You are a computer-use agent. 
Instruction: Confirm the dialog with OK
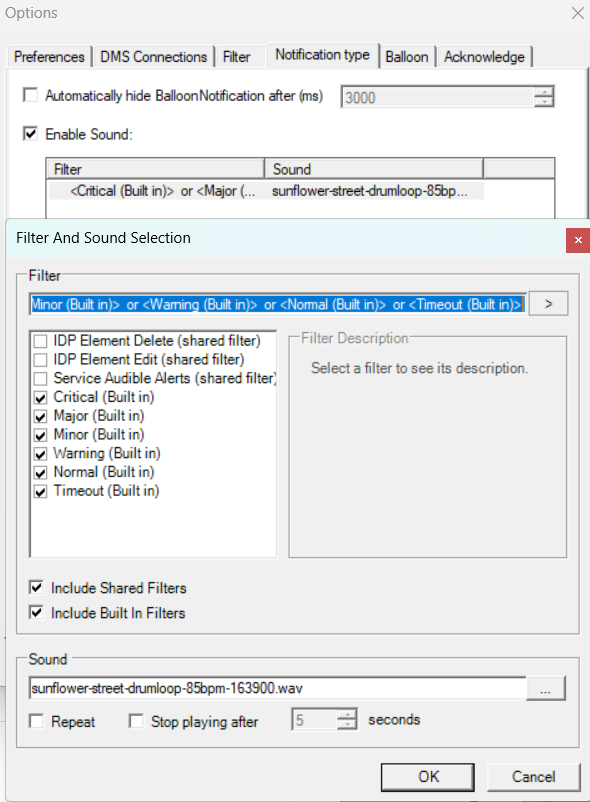pos(427,777)
